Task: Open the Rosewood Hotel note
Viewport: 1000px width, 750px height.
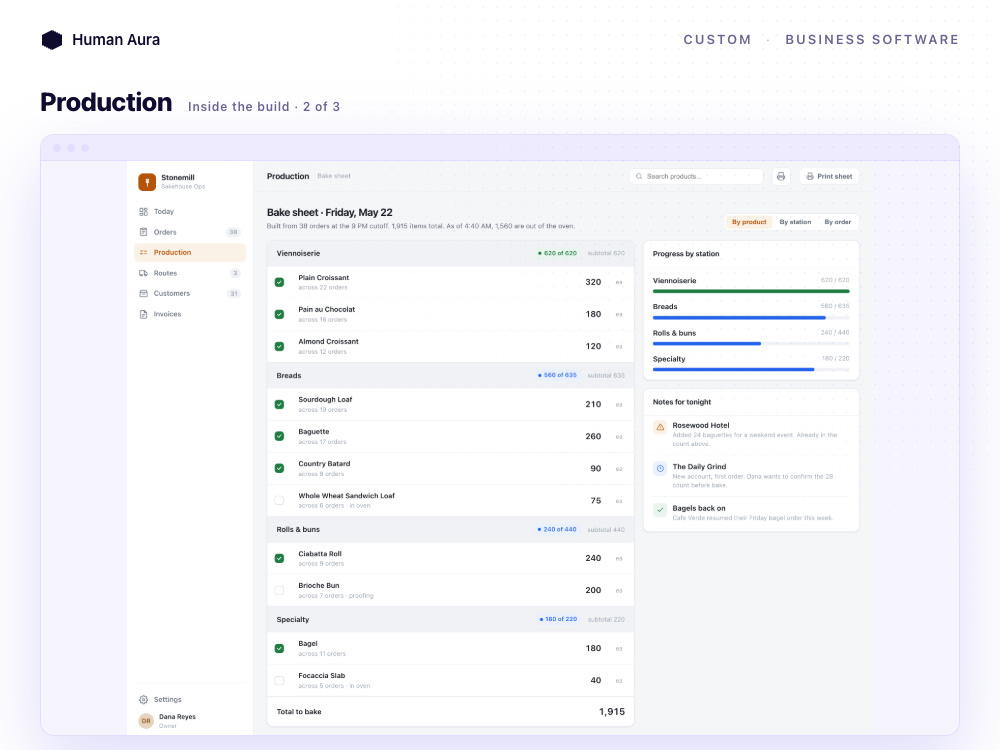Action: (x=751, y=434)
